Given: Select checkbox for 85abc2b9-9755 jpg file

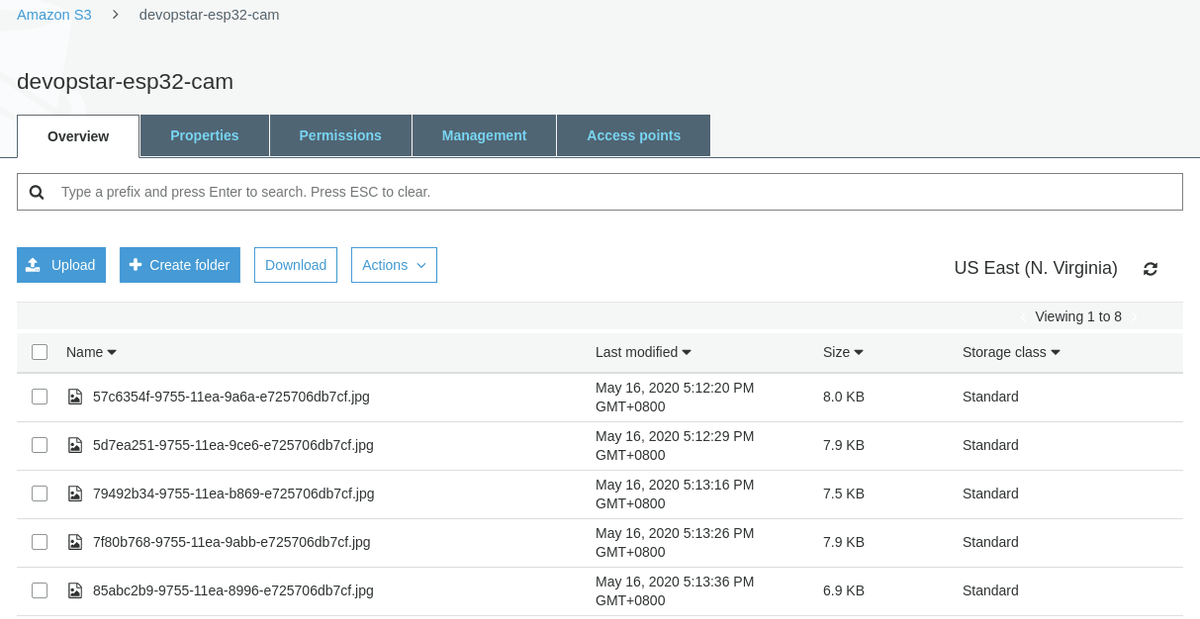Looking at the screenshot, I should click(x=40, y=591).
